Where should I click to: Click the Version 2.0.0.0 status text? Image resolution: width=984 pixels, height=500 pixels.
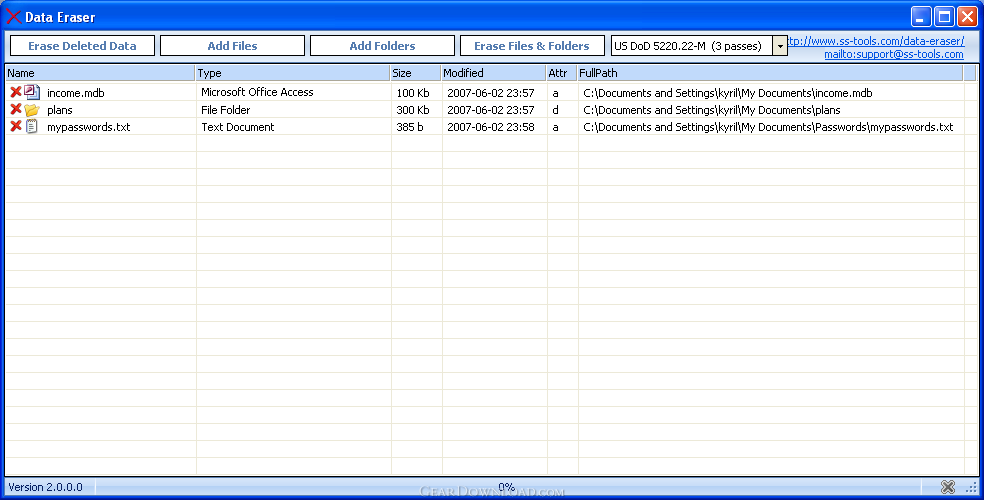tap(45, 487)
